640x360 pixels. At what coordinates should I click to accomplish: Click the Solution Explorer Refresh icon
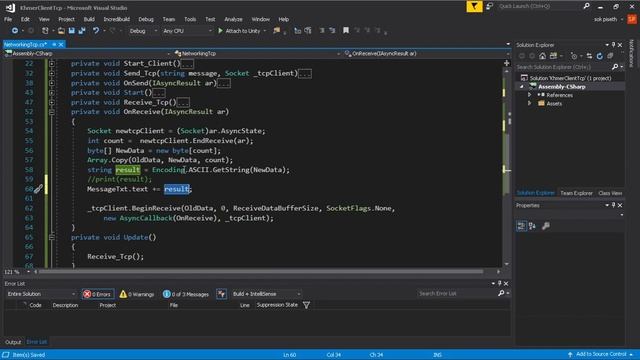pyautogui.click(x=600, y=56)
